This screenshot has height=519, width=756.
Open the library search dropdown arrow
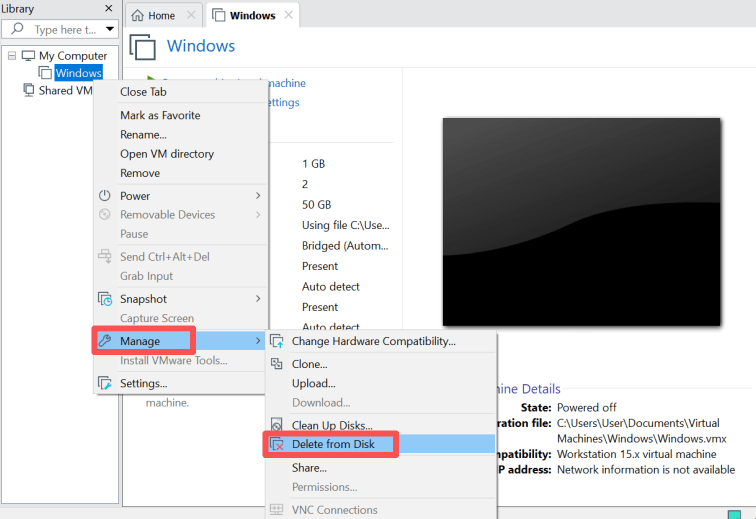[110, 29]
